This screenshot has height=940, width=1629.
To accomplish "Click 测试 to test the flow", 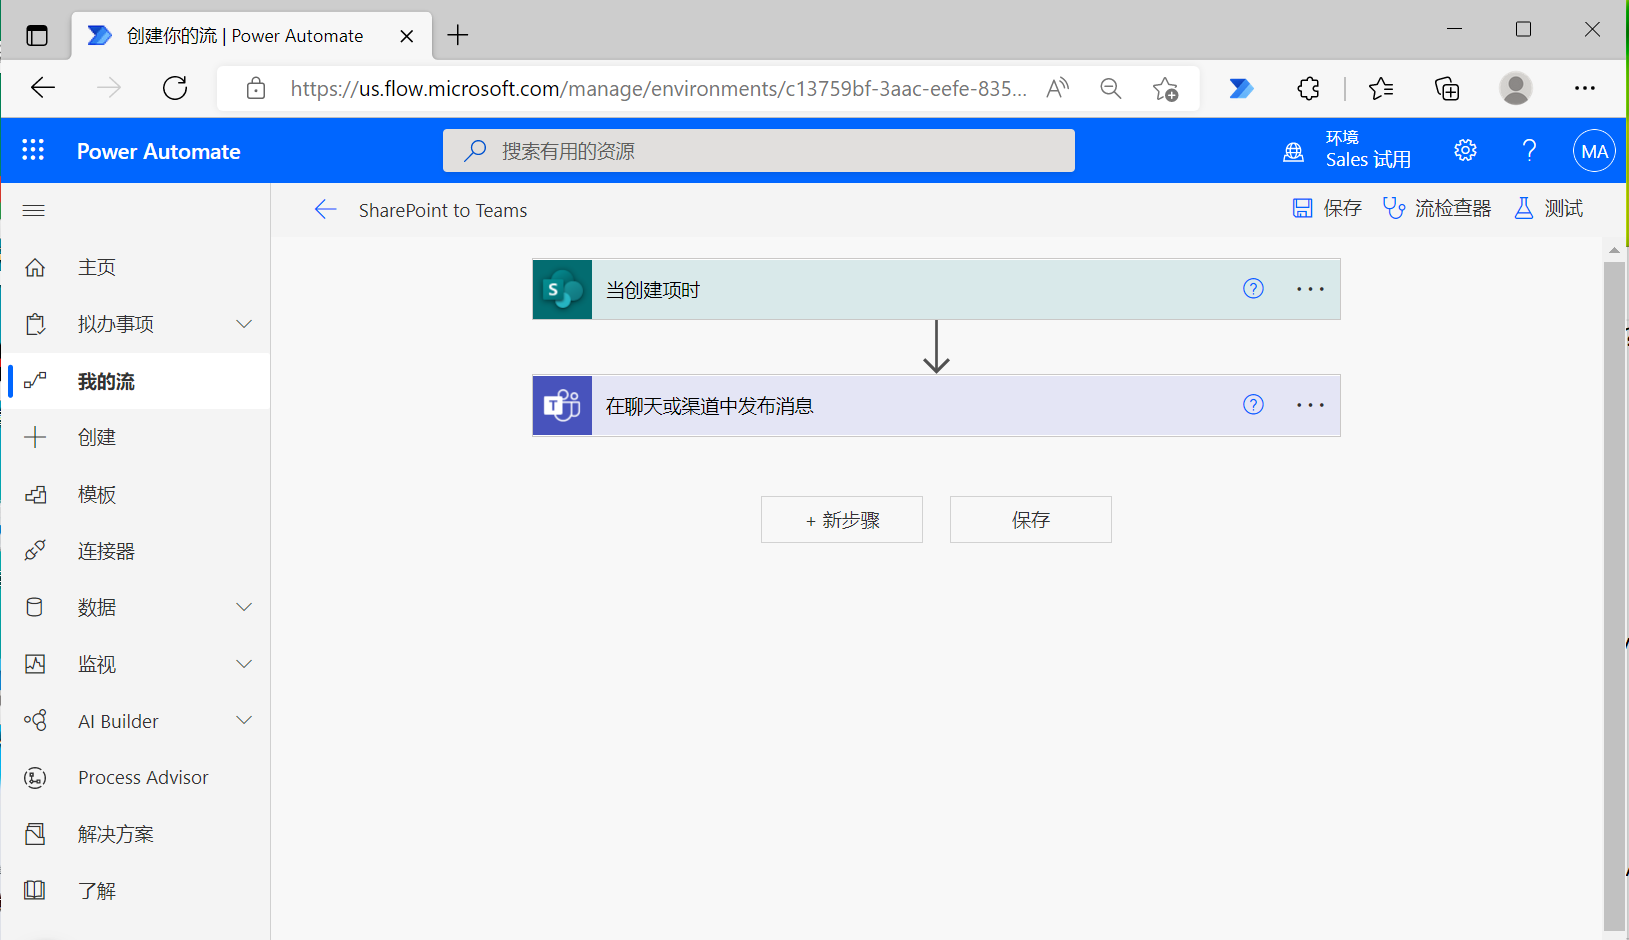I will [1548, 208].
